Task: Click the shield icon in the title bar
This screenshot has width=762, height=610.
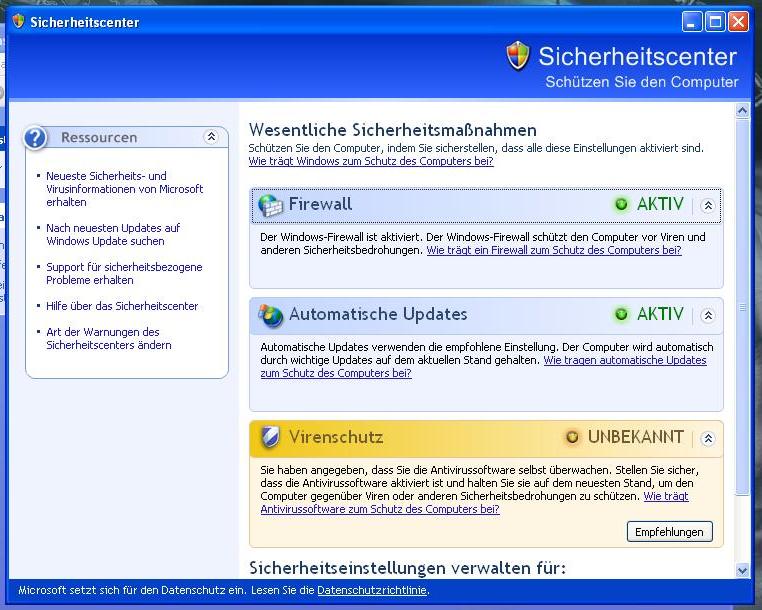Action: coord(18,21)
